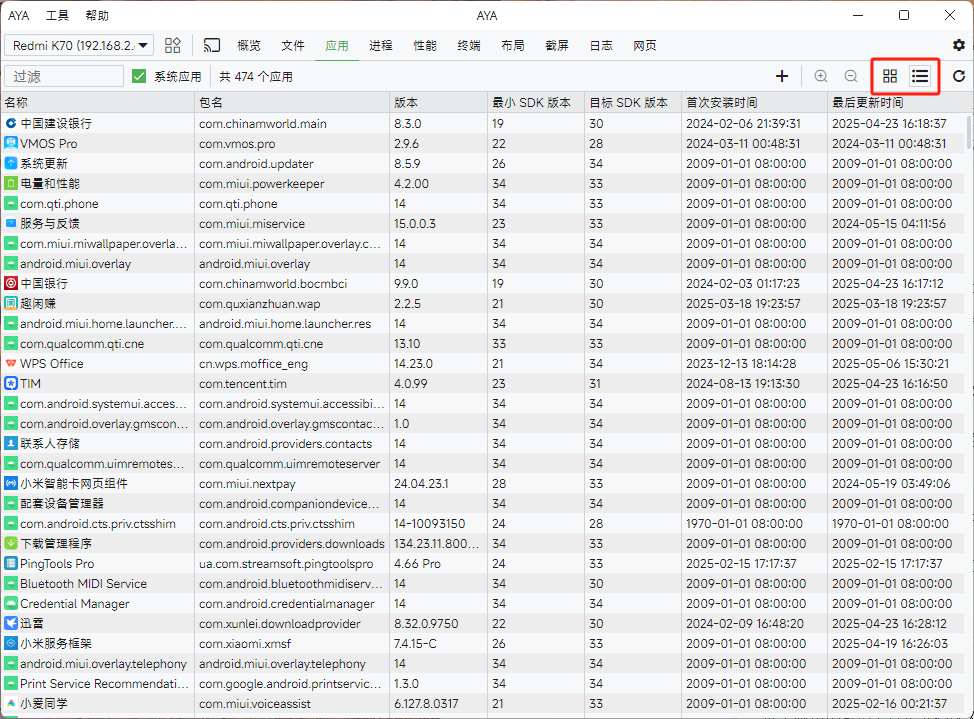This screenshot has height=719, width=974.
Task: Sort by the 包名 column header
Action: pyautogui.click(x=292, y=103)
